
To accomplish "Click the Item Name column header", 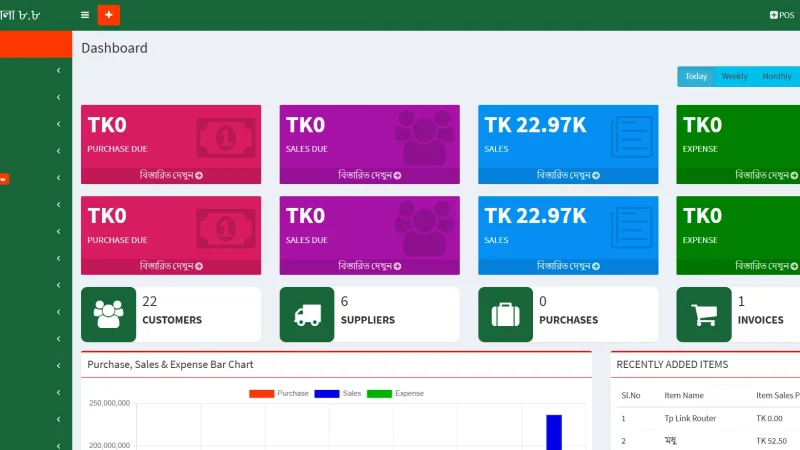I will coord(684,395).
